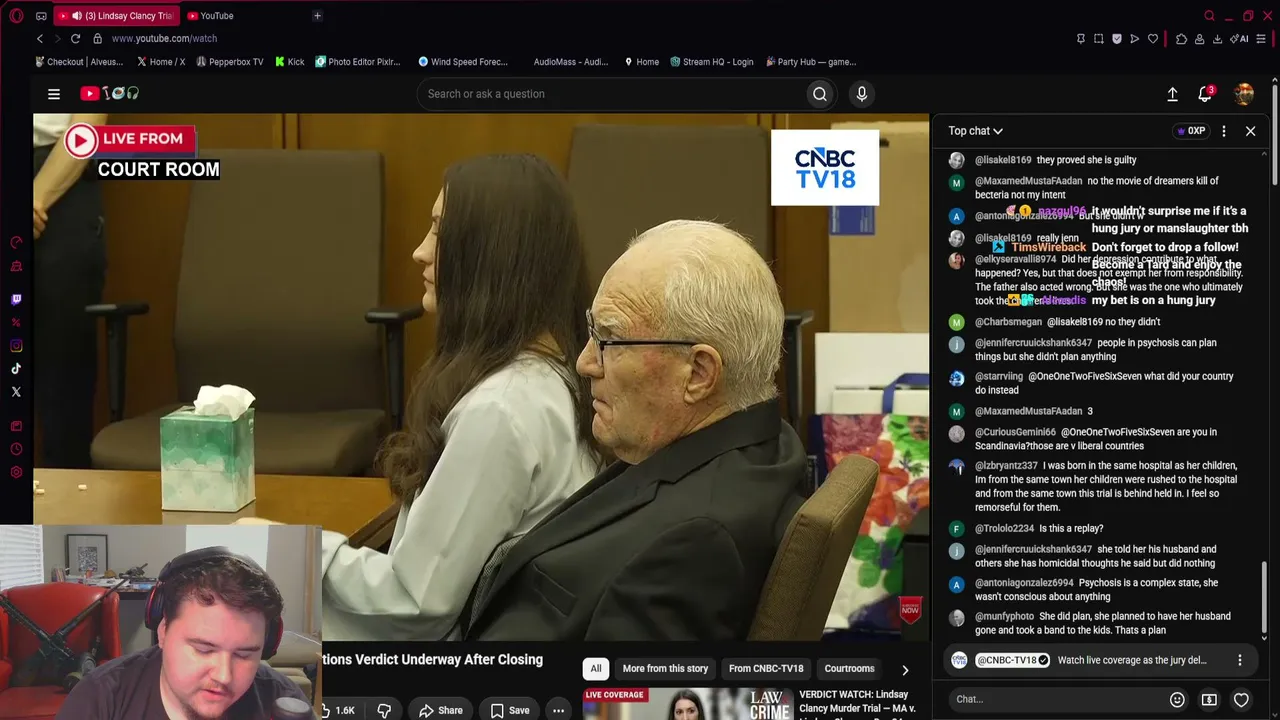Select the From CNBC-TV18 chip
Image resolution: width=1280 pixels, height=720 pixels.
[766, 668]
